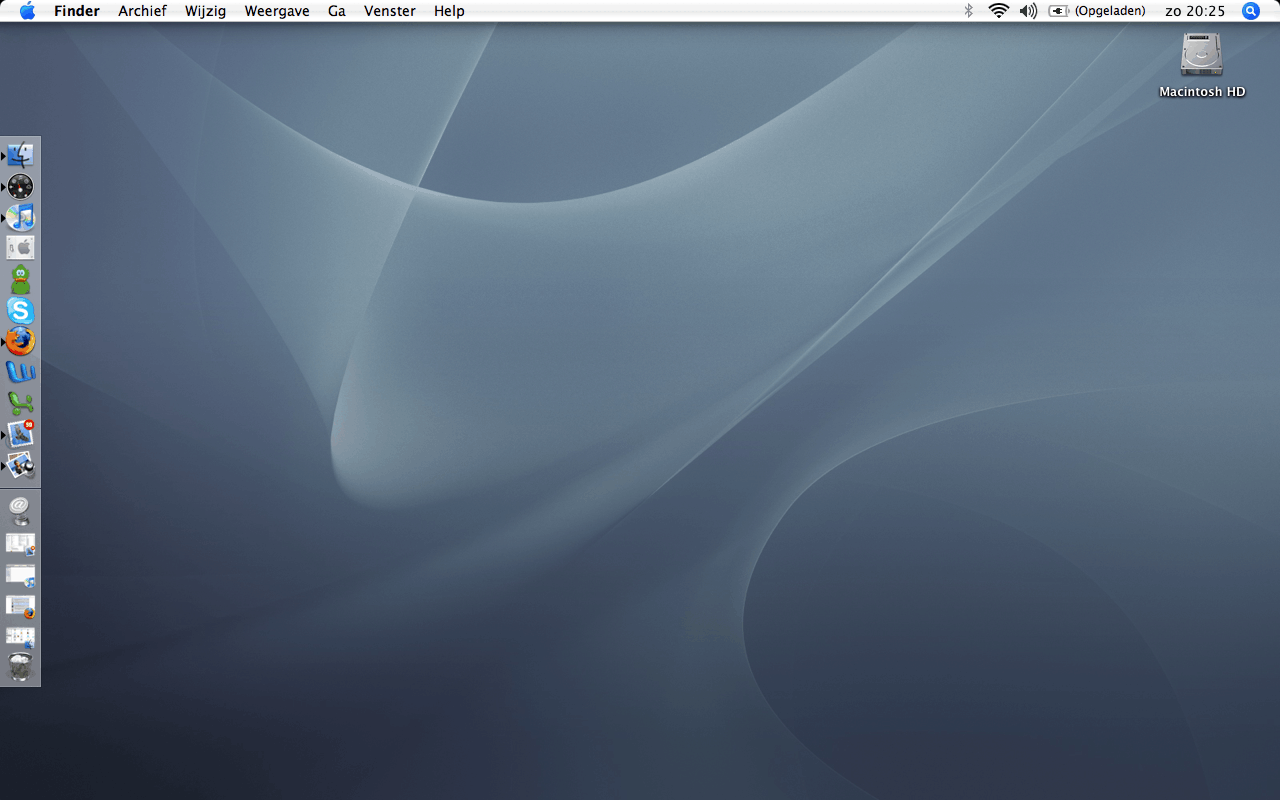
Task: Open Finder from the Dock
Action: point(21,155)
